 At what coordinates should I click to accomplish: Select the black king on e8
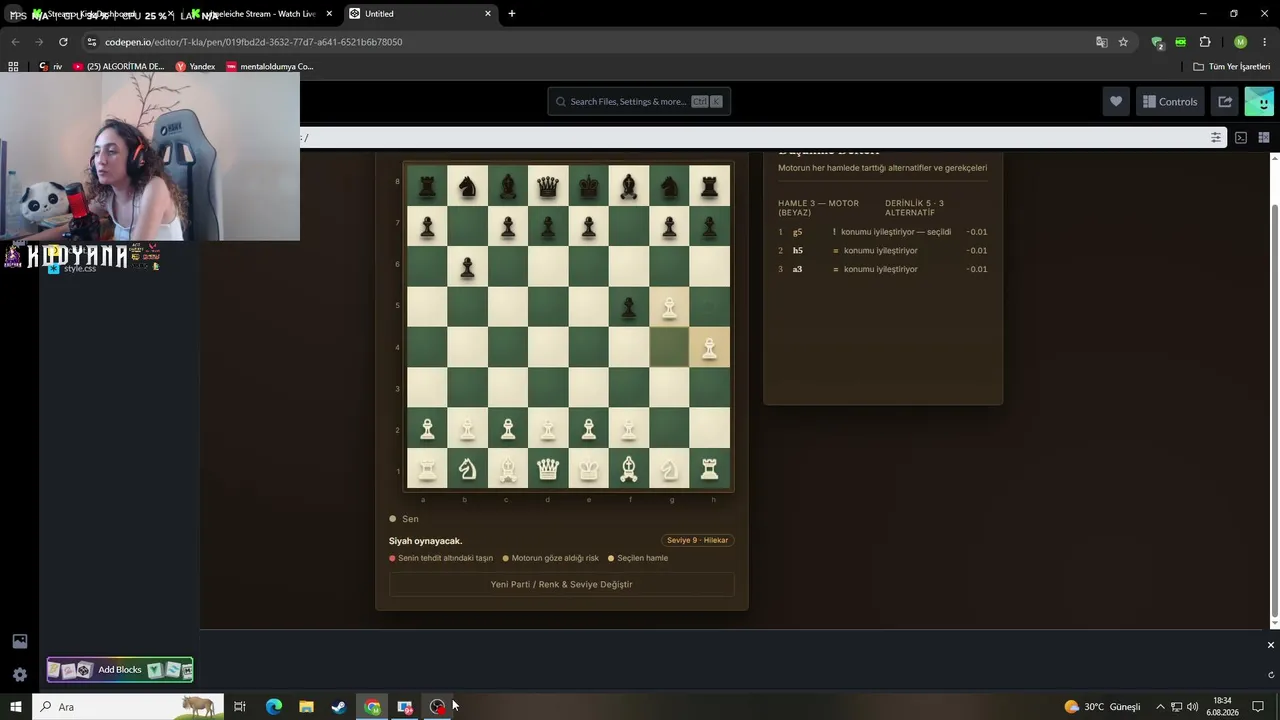[x=588, y=186]
